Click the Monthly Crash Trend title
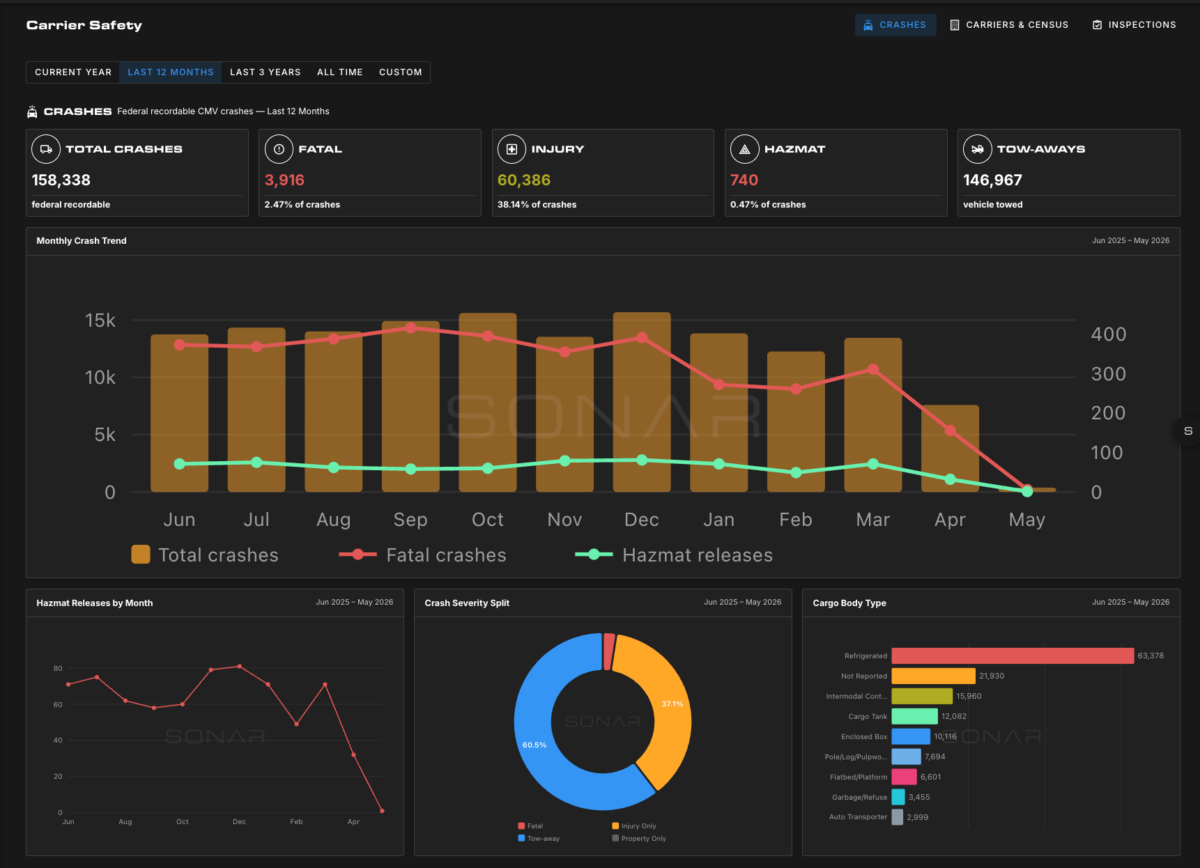This screenshot has height=868, width=1200. [81, 241]
